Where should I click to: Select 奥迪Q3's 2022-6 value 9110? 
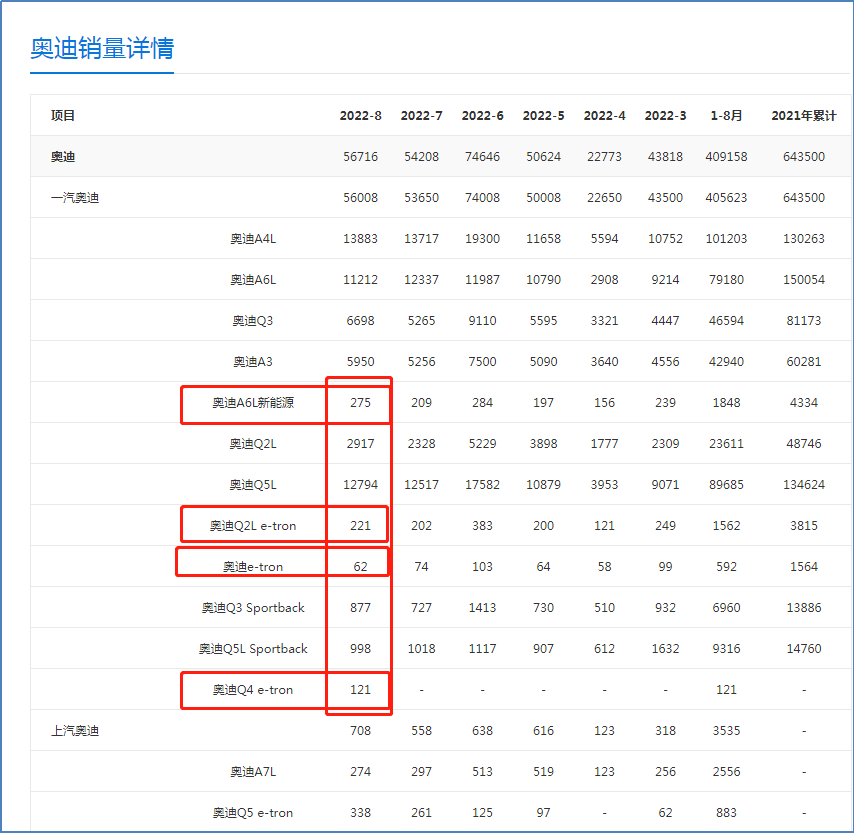pos(483,321)
